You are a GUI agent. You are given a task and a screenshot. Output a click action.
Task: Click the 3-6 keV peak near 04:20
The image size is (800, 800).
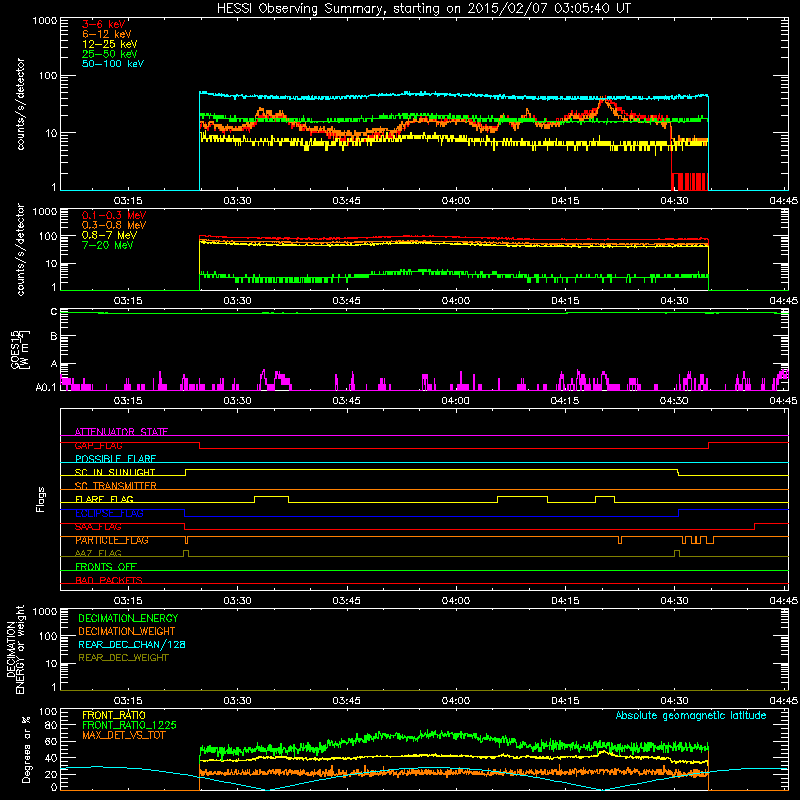click(x=605, y=99)
